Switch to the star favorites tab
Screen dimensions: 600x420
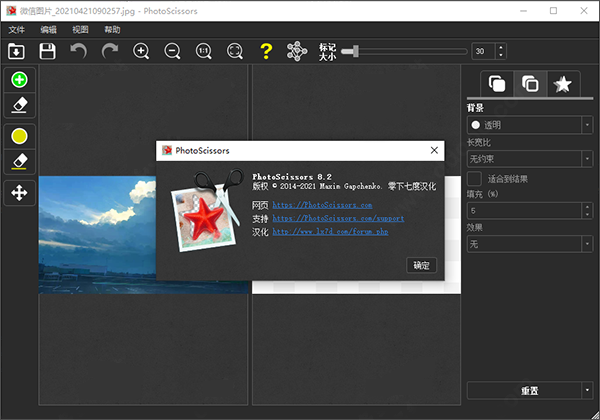point(563,85)
